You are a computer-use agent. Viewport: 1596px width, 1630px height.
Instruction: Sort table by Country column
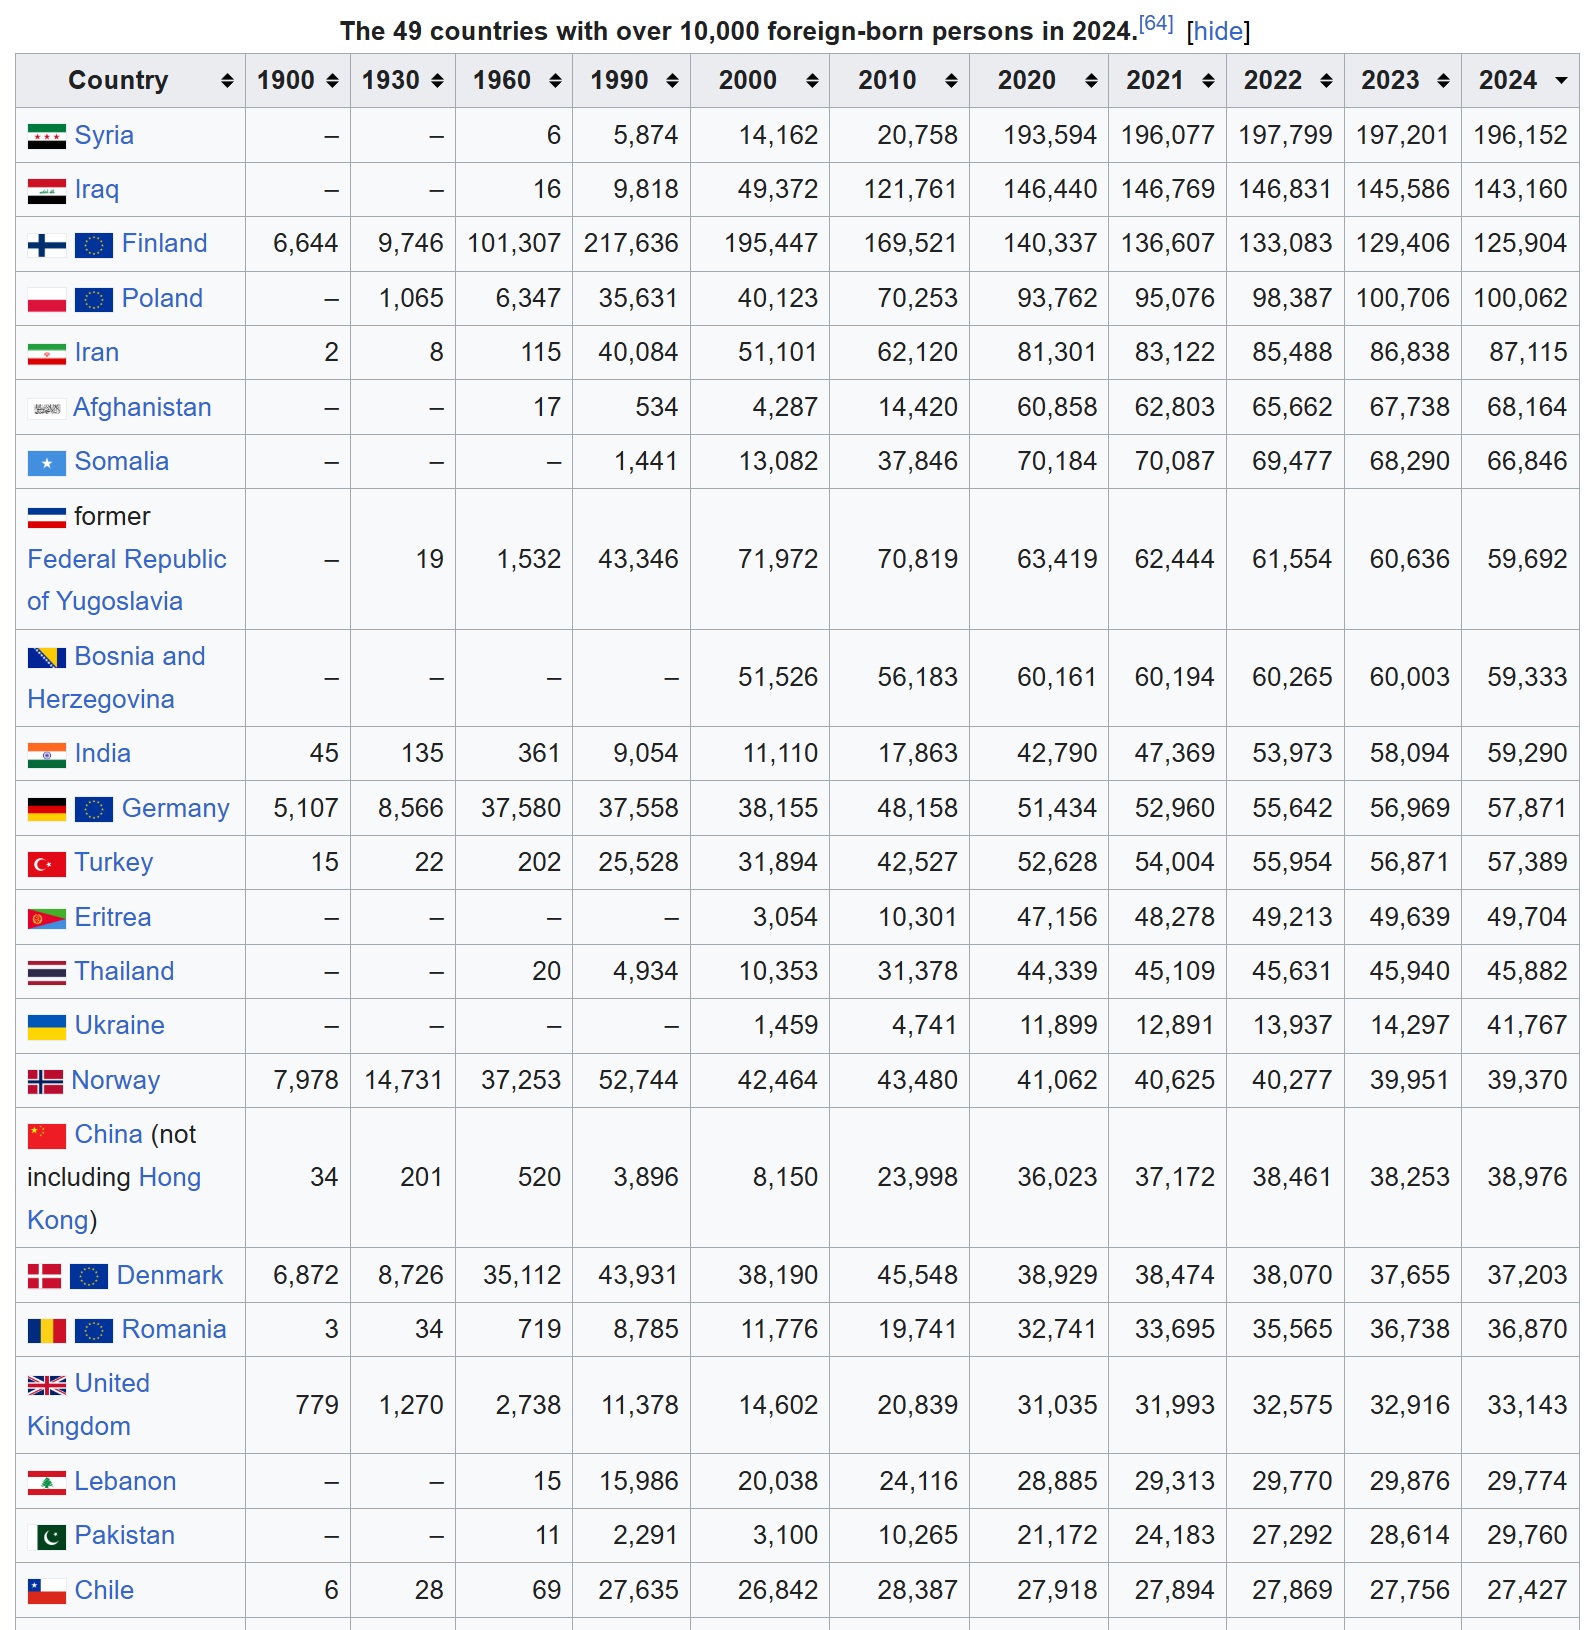[130, 81]
